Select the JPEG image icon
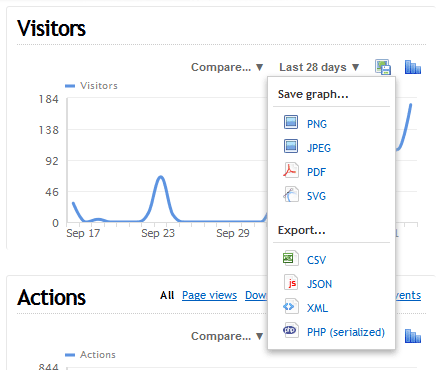Image resolution: width=445 pixels, height=370 pixels. click(291, 146)
